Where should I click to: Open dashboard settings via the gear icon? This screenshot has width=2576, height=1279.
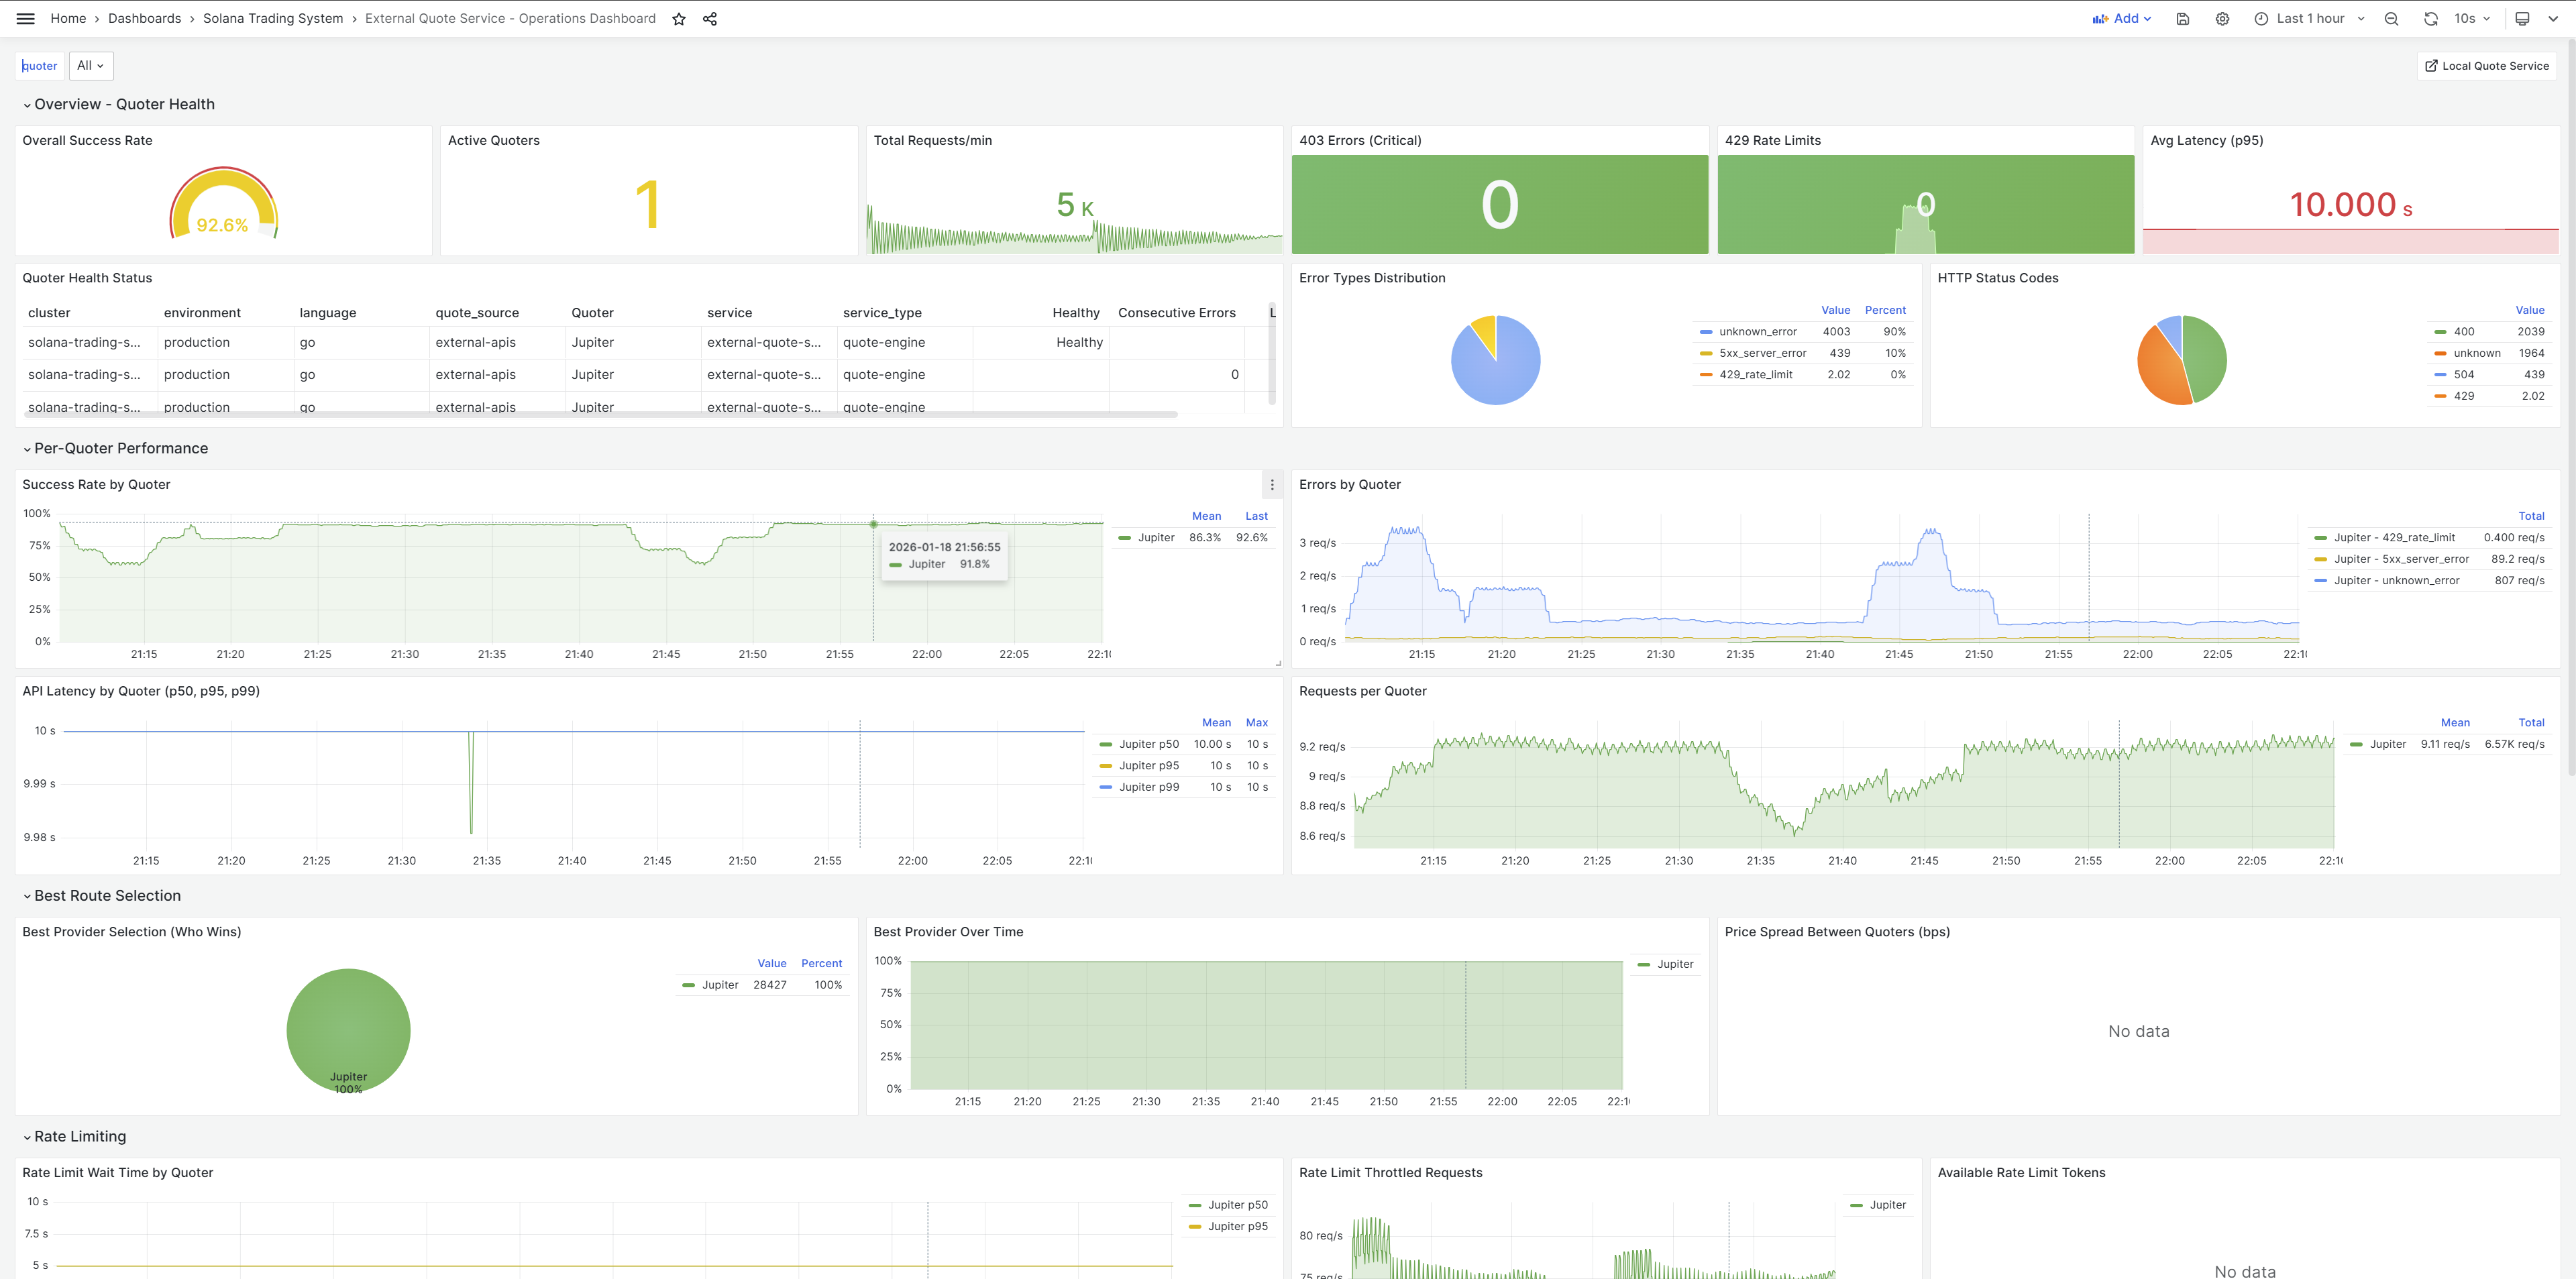tap(2222, 18)
